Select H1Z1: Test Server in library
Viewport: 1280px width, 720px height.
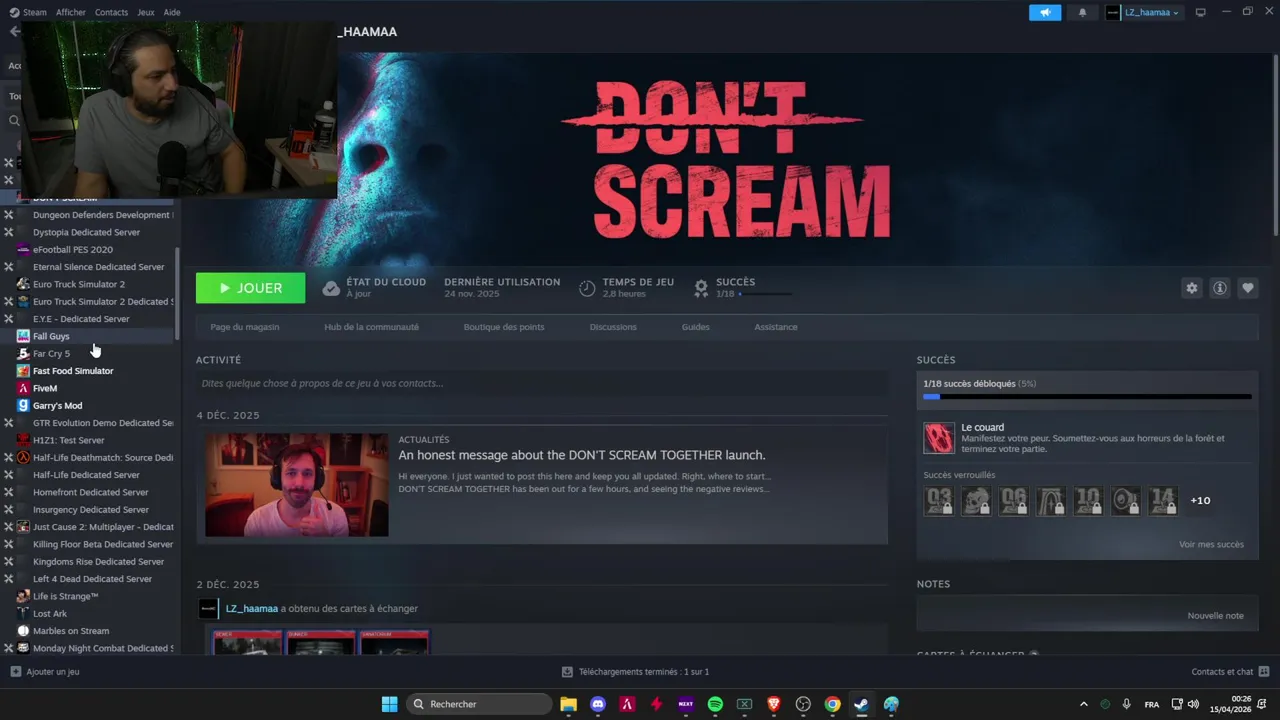[68, 440]
